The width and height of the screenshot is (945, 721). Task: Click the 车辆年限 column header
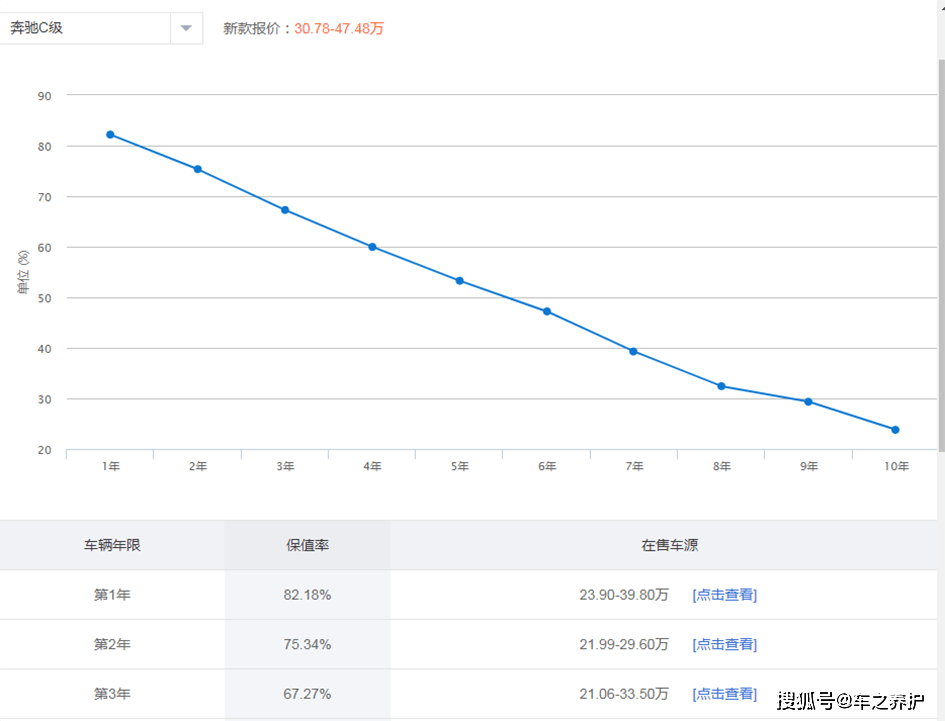112,546
